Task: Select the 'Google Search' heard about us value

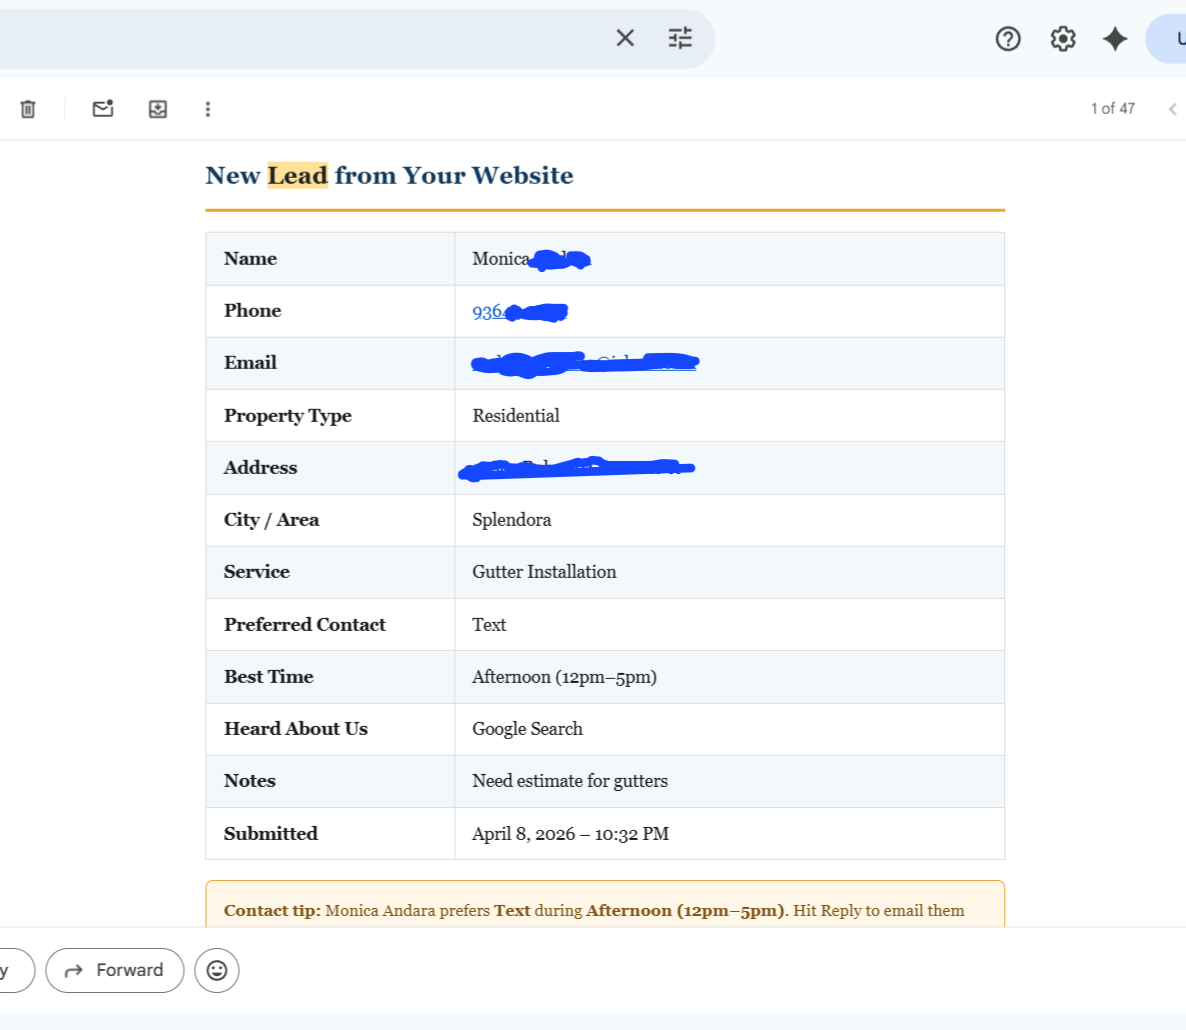Action: coord(527,729)
